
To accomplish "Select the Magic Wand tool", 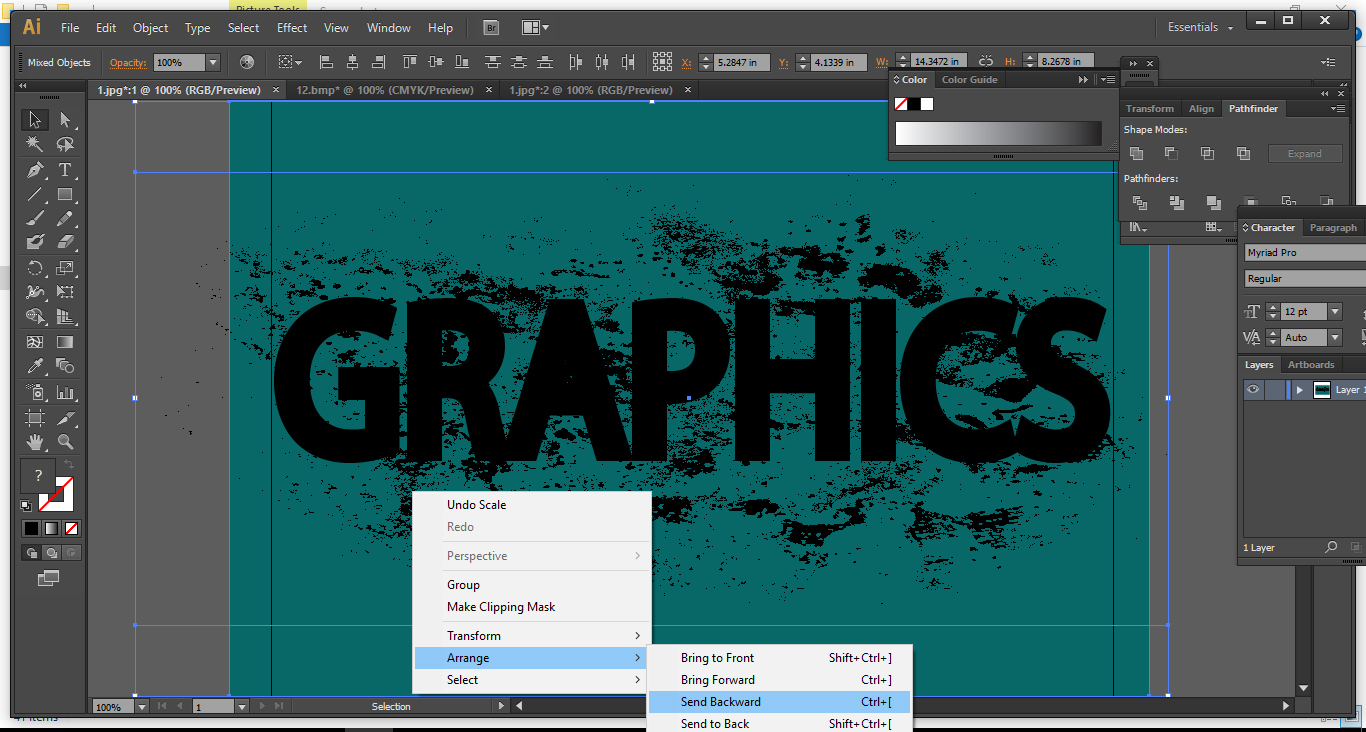I will [34, 143].
